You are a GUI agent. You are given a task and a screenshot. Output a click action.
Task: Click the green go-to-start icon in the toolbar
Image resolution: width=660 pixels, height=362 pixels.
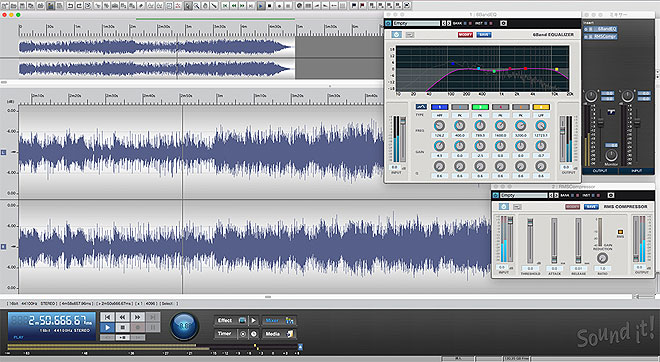(225, 6)
